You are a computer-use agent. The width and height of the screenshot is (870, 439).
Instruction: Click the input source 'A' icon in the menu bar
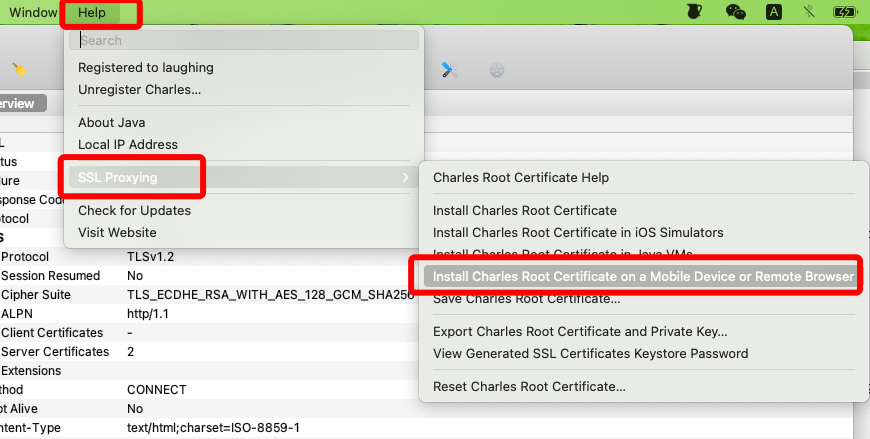pyautogui.click(x=774, y=12)
